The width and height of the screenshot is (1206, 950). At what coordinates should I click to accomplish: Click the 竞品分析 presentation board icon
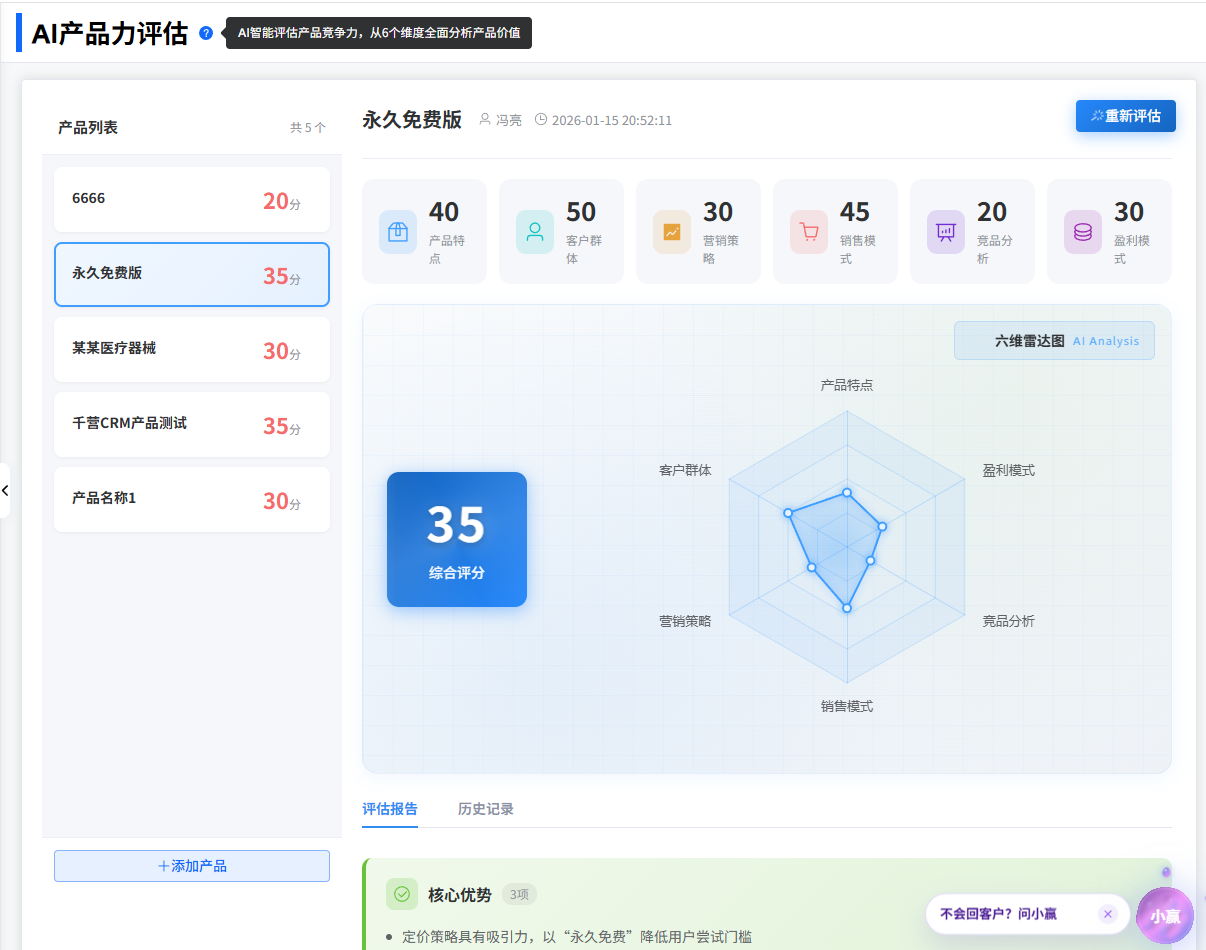tap(946, 232)
